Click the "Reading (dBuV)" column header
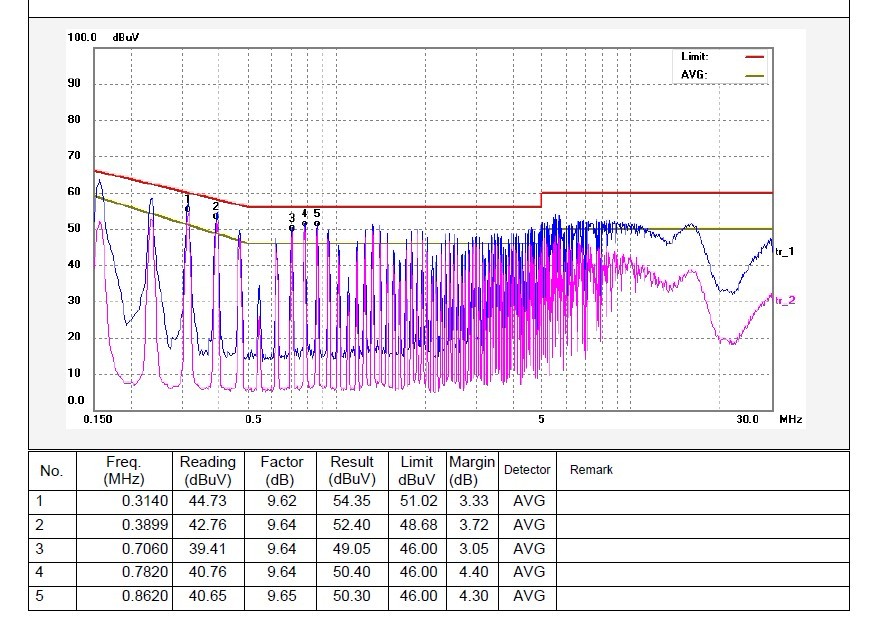885x622 pixels. [208, 471]
